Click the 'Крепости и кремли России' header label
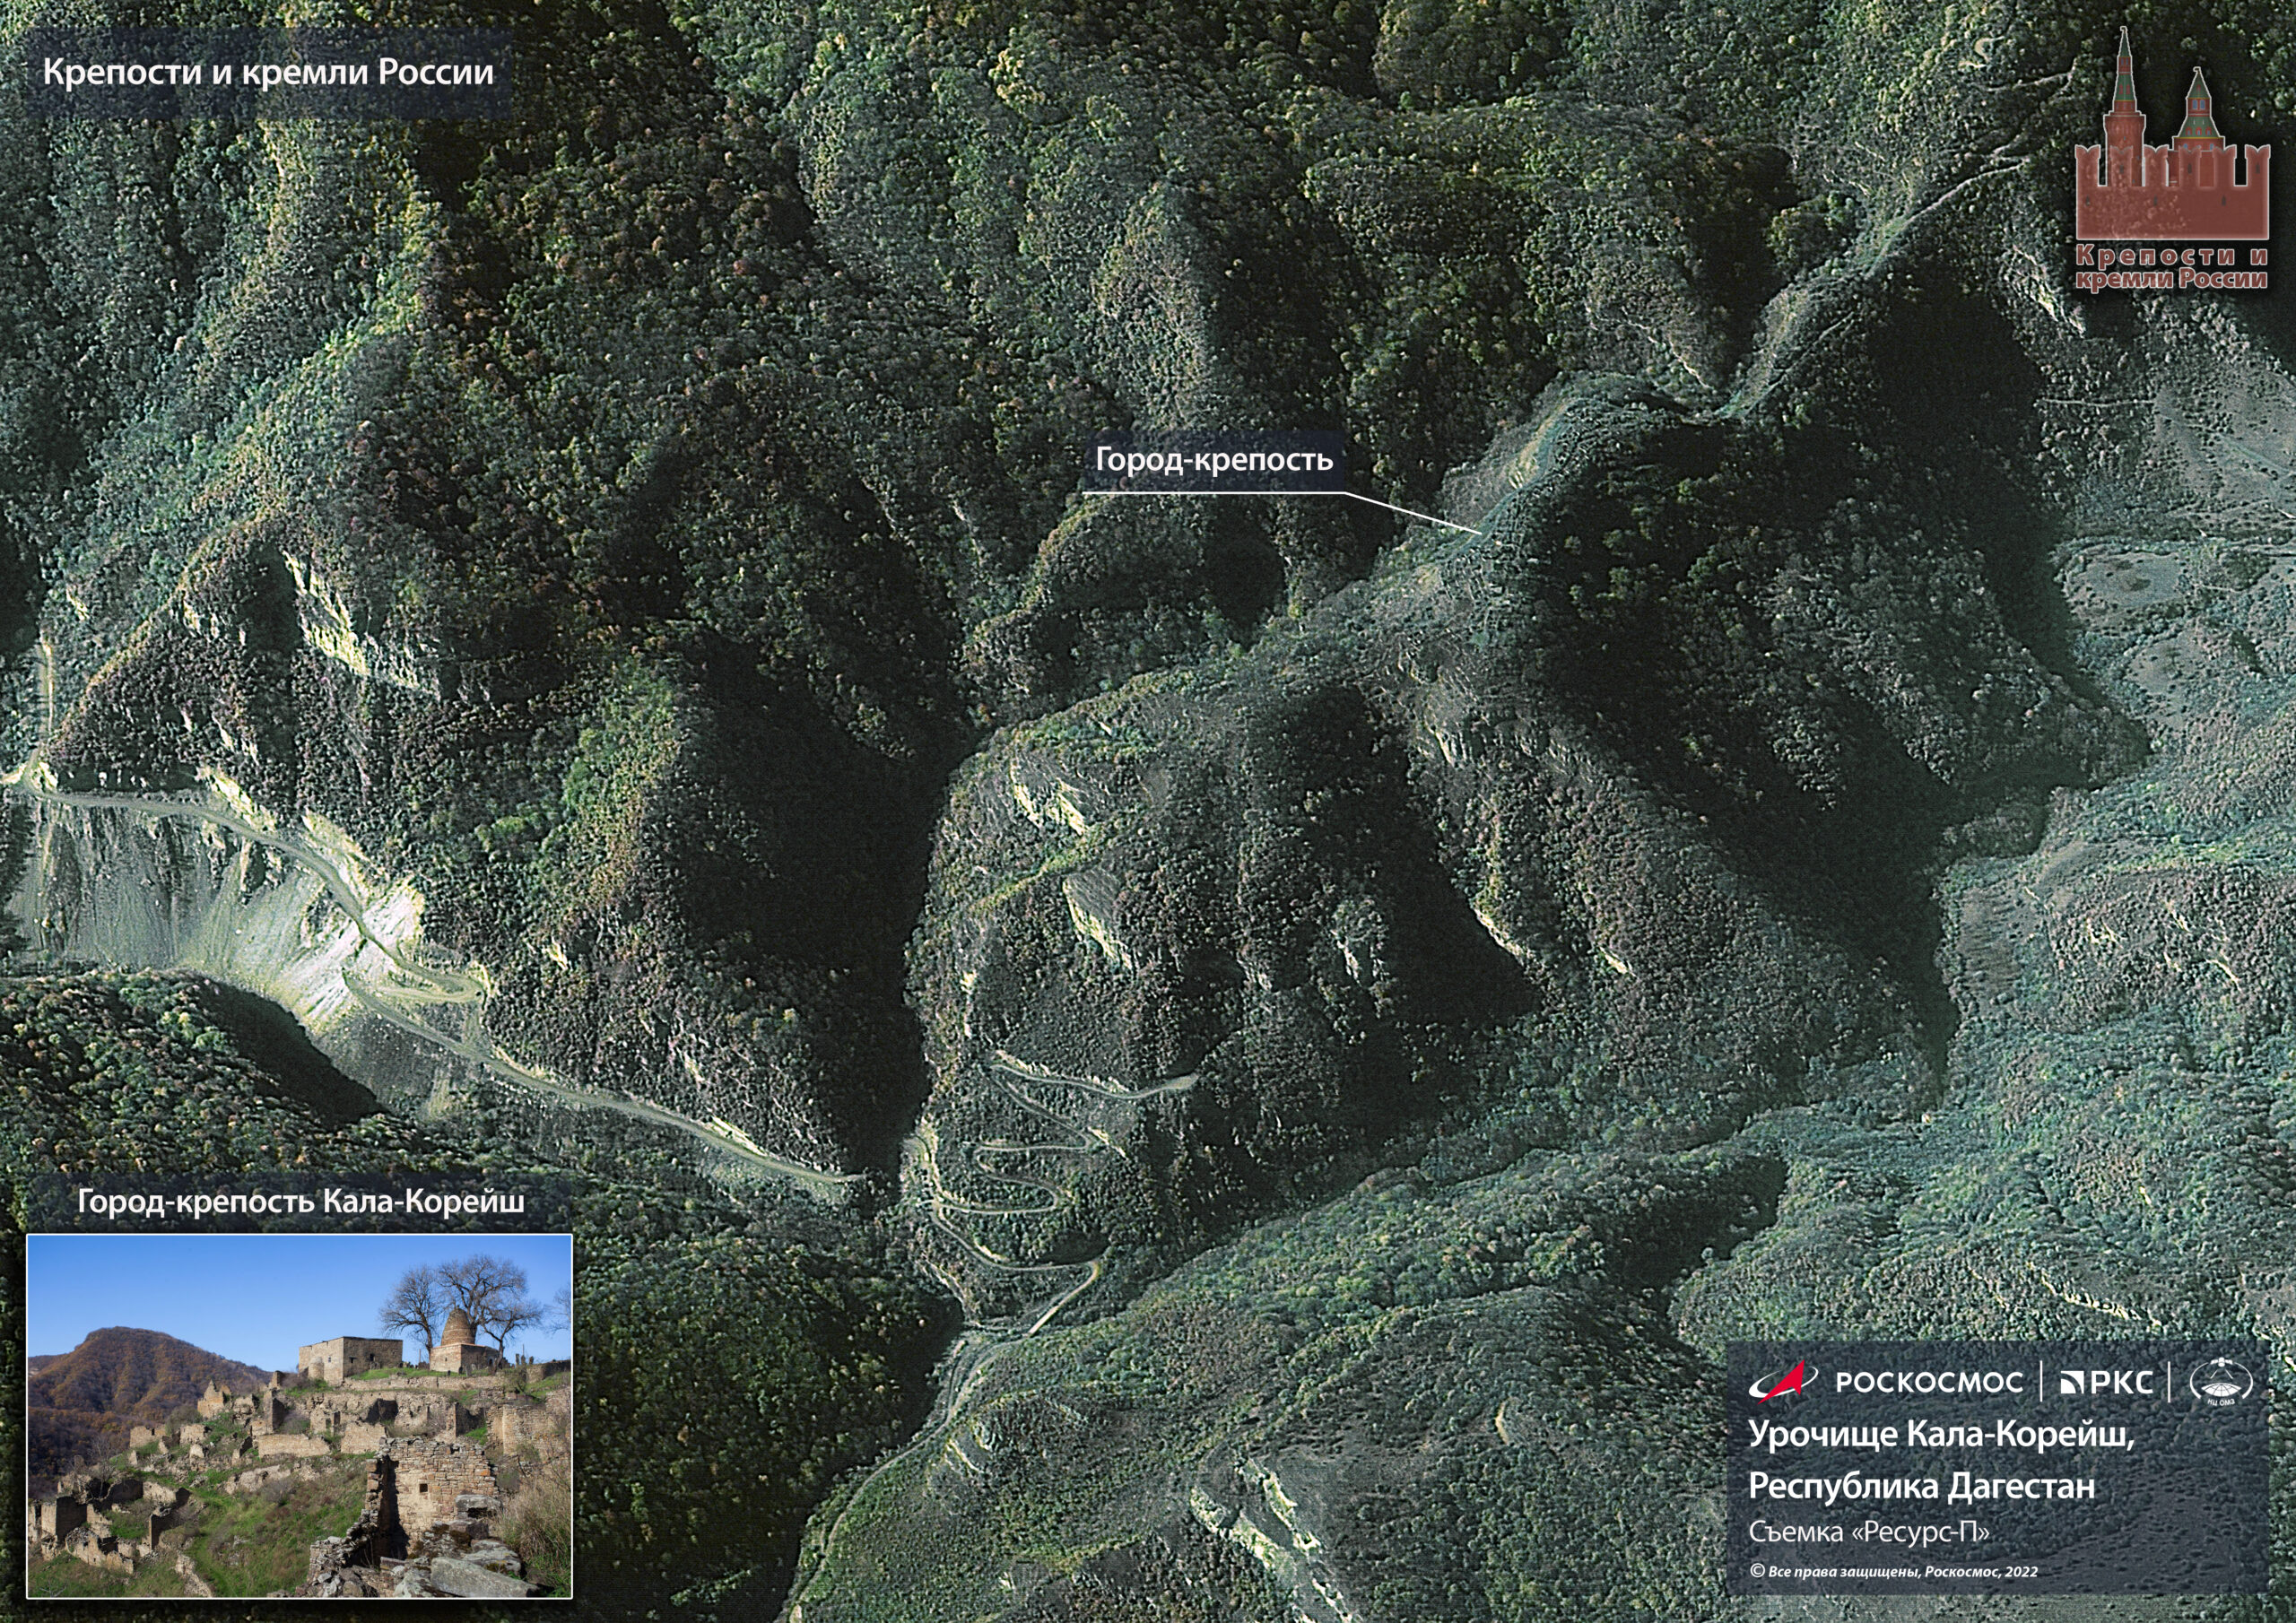This screenshot has height=1623, width=2296. coord(268,74)
